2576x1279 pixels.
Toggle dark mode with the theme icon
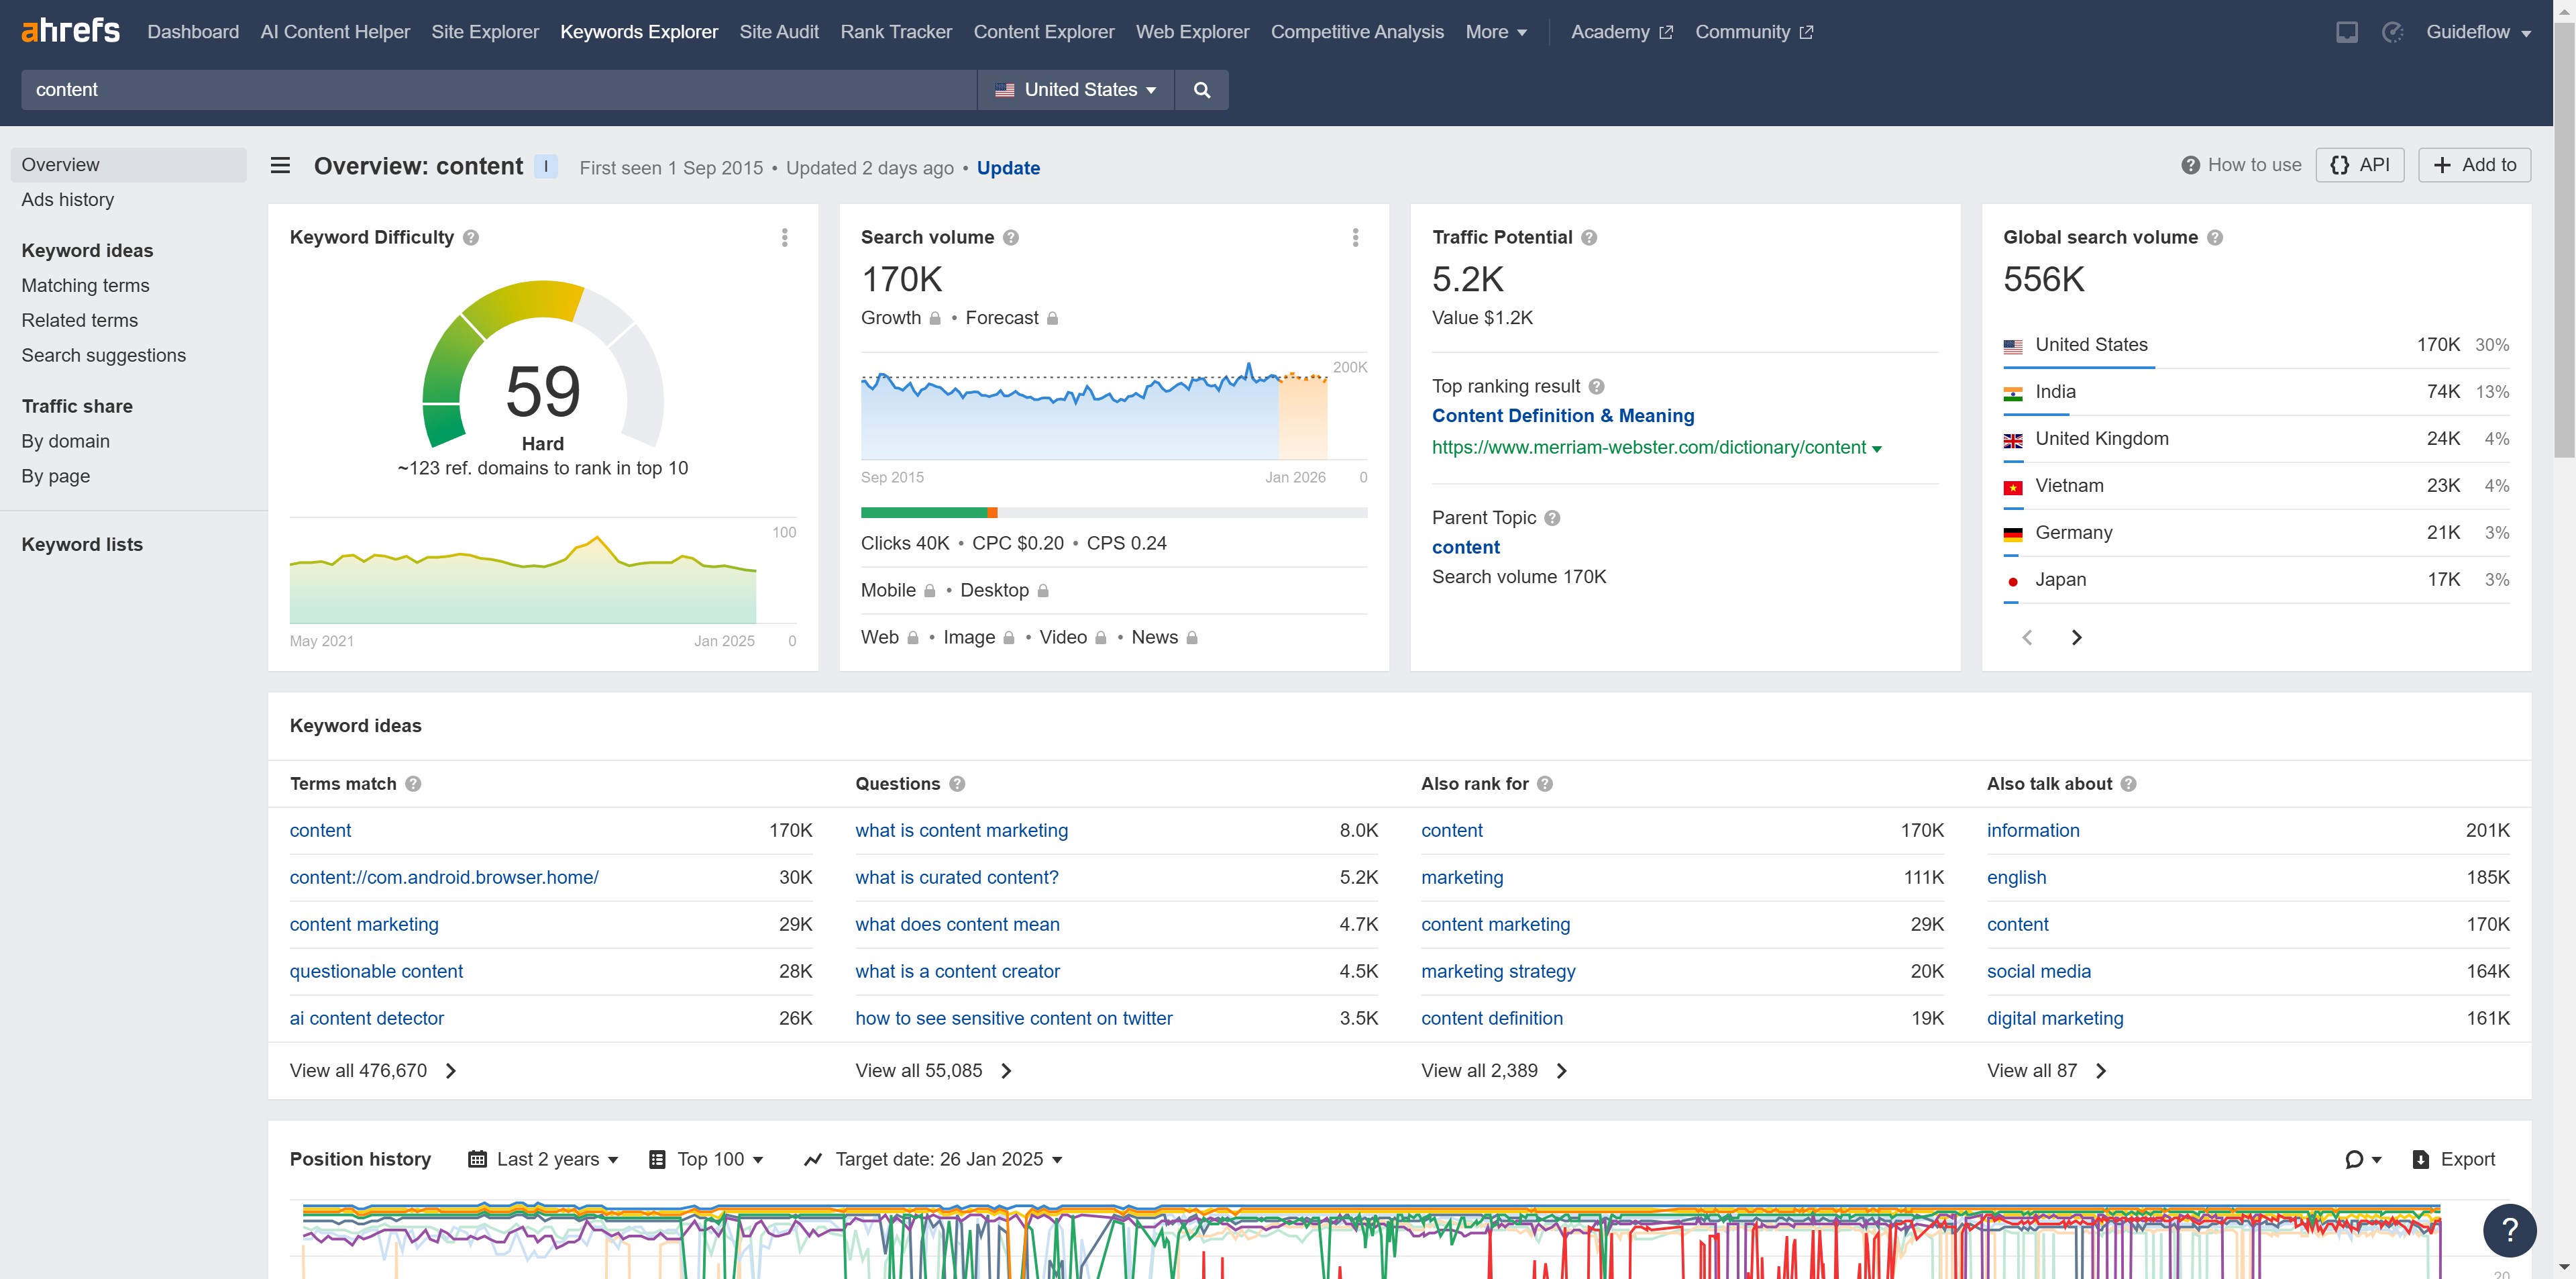coord(2392,32)
